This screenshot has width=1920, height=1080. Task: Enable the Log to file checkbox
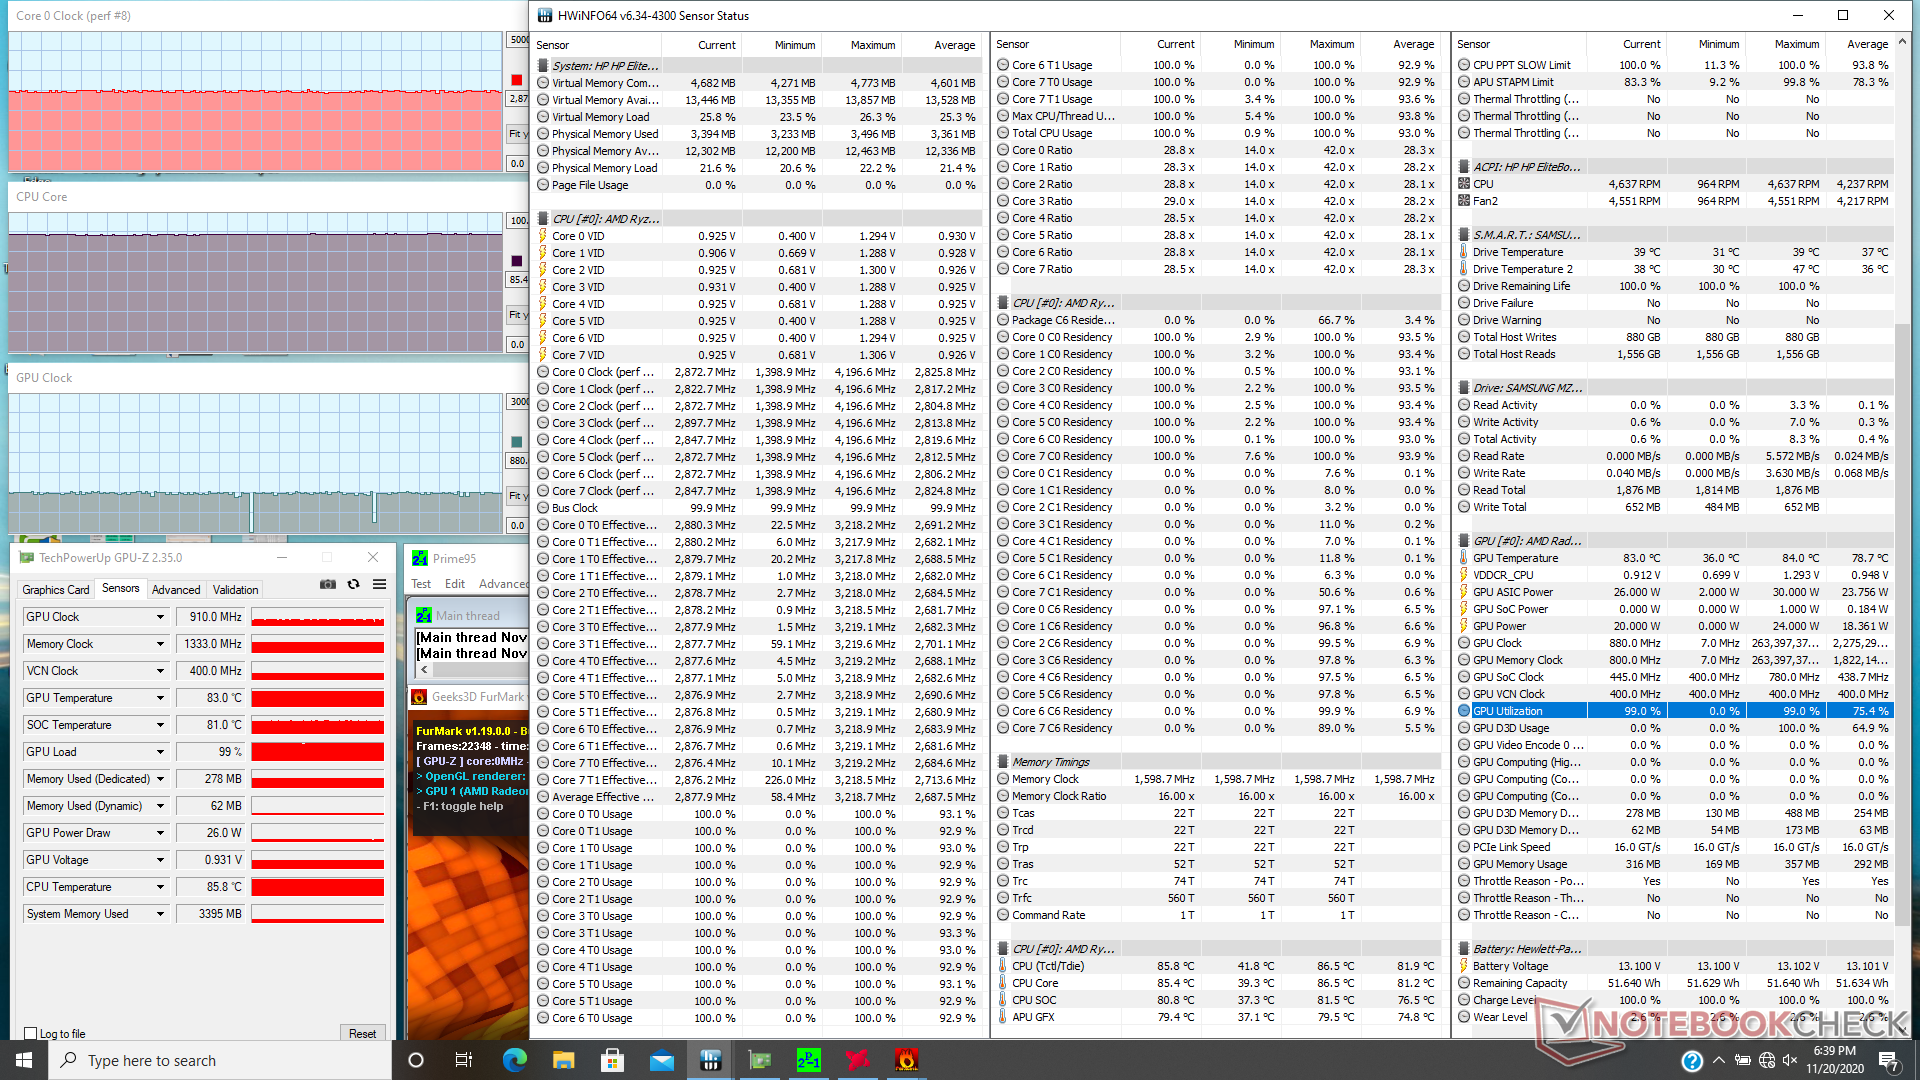point(30,1034)
